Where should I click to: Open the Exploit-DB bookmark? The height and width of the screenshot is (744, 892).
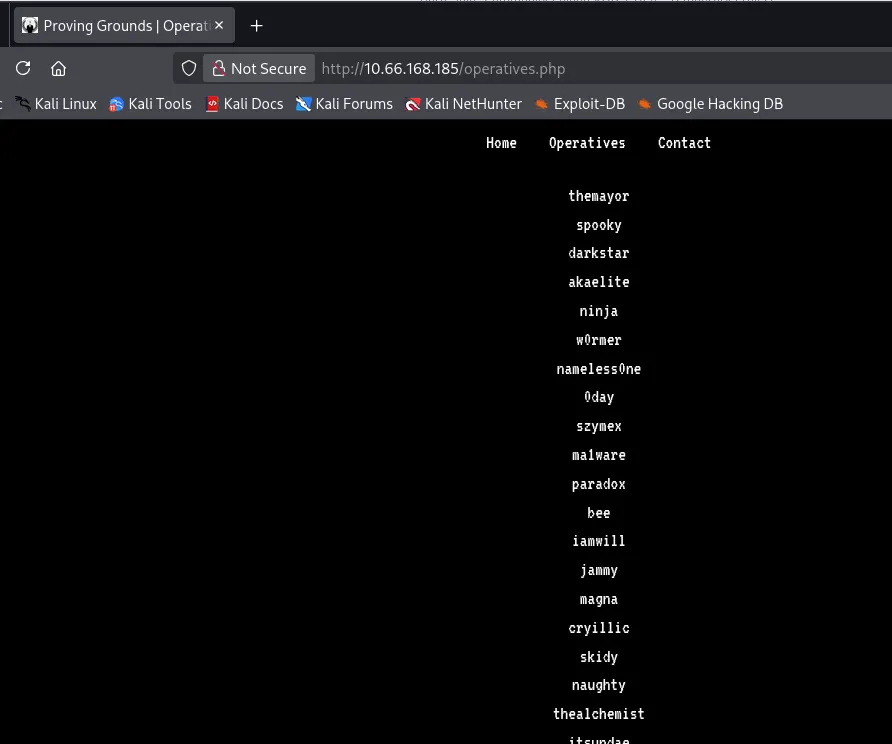tap(580, 104)
